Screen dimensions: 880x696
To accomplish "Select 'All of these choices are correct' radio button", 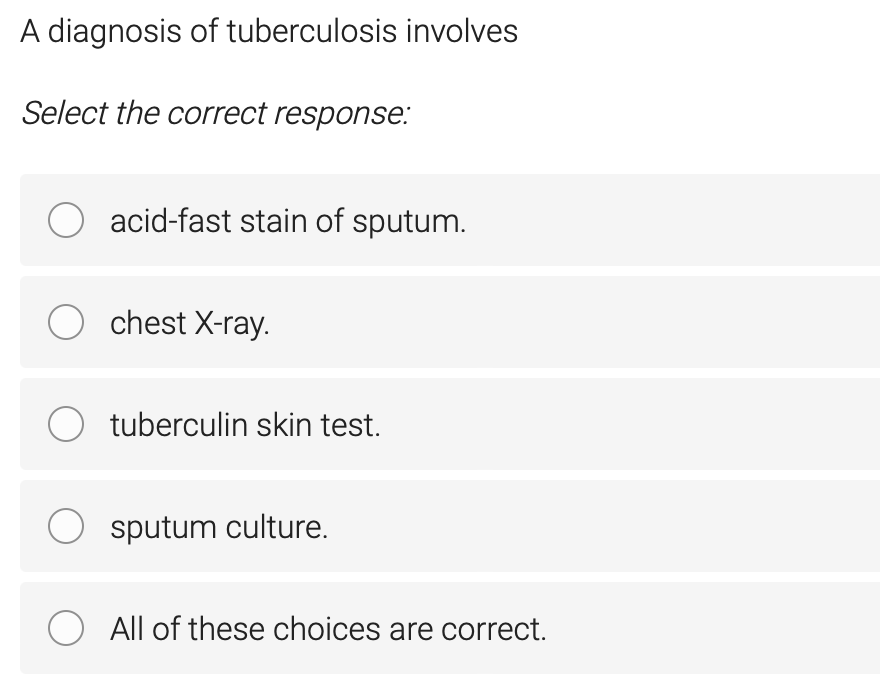I will 66,628.
